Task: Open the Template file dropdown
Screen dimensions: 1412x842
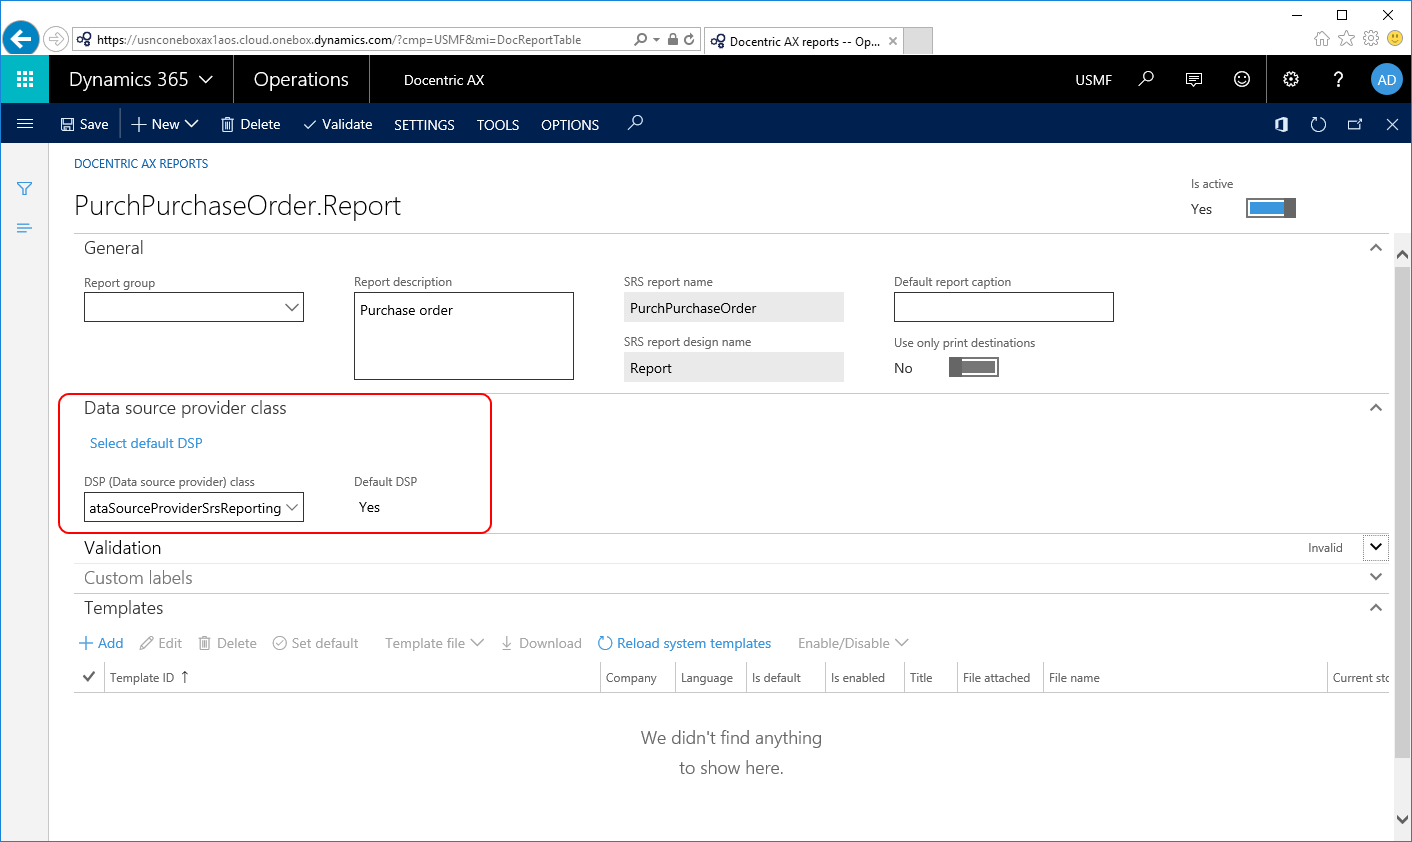Action: (x=434, y=643)
